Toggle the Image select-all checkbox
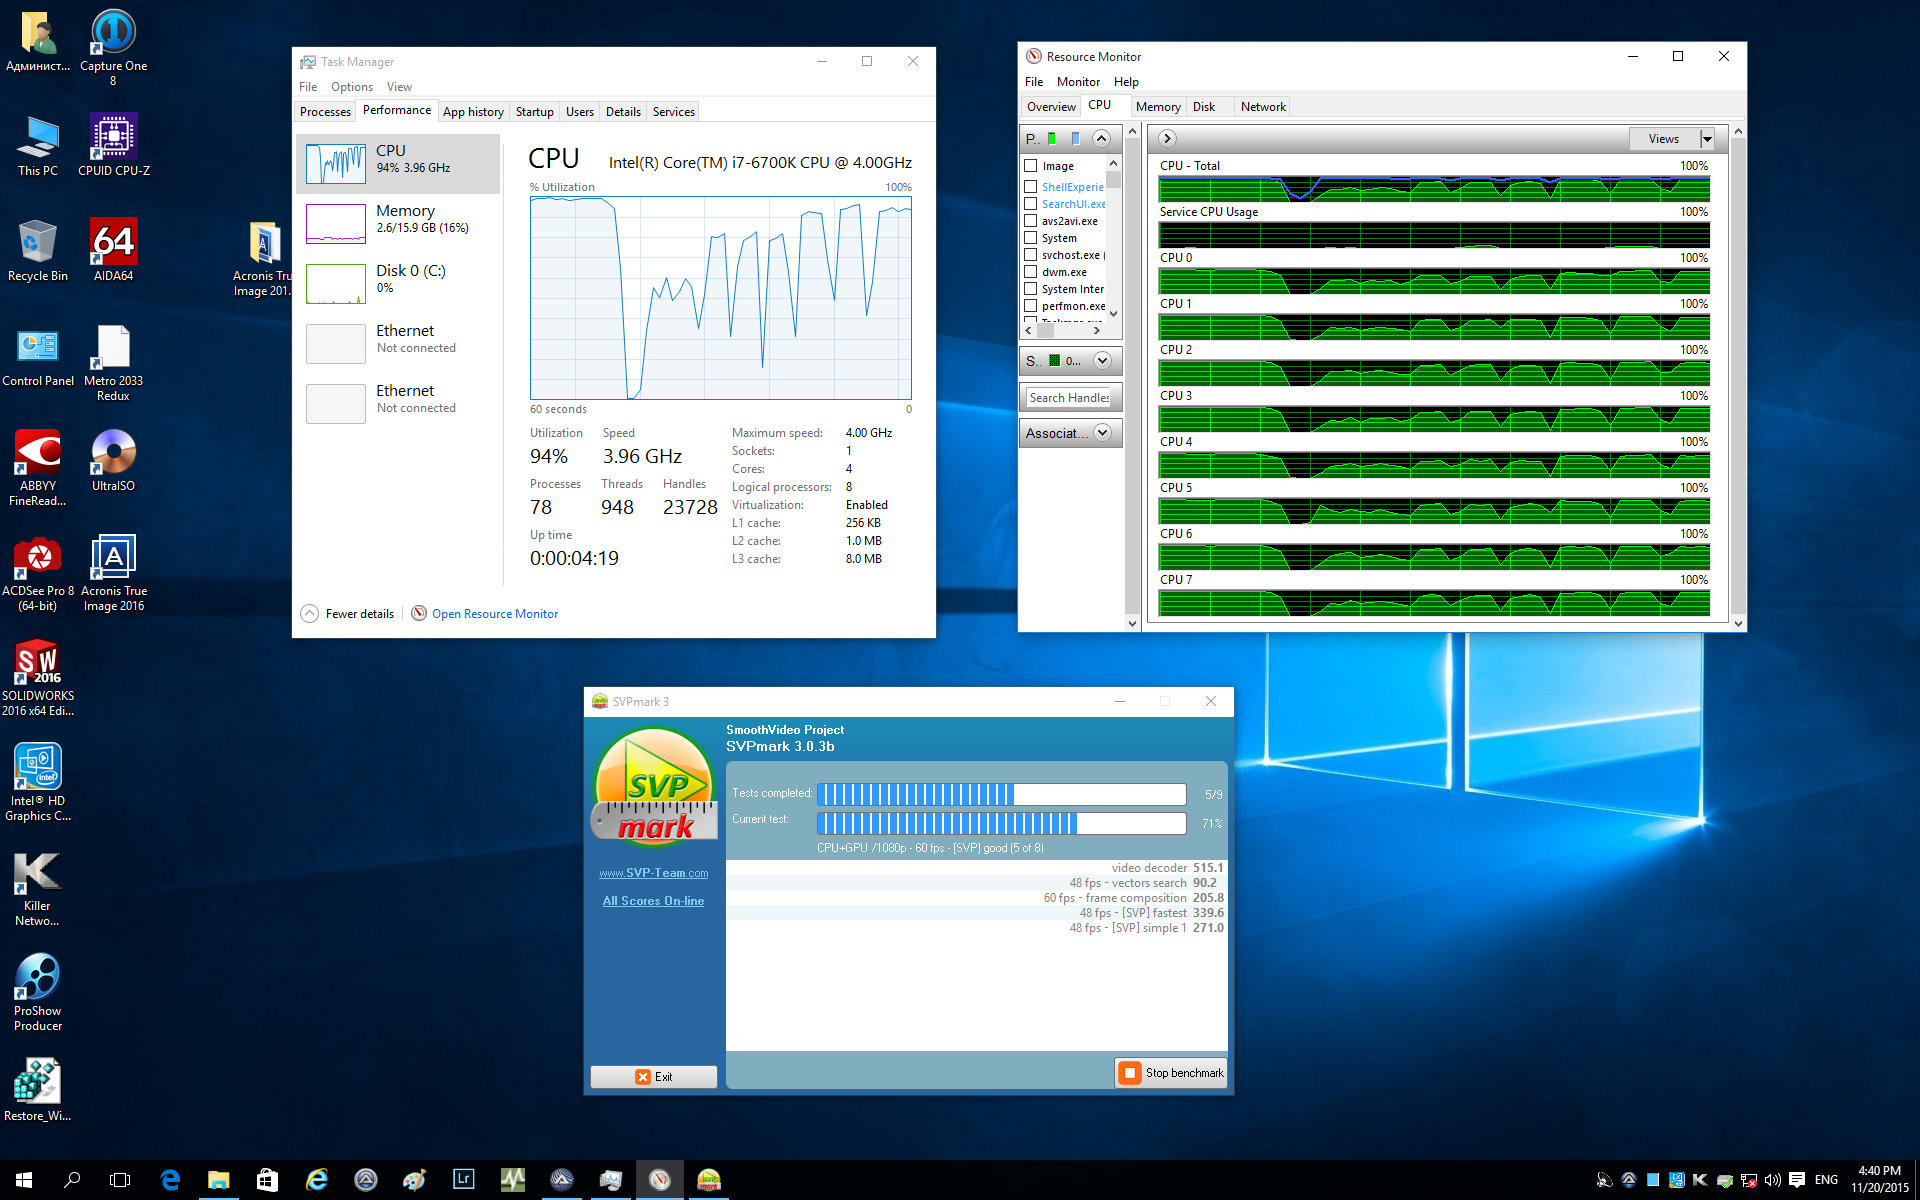 coord(1030,166)
